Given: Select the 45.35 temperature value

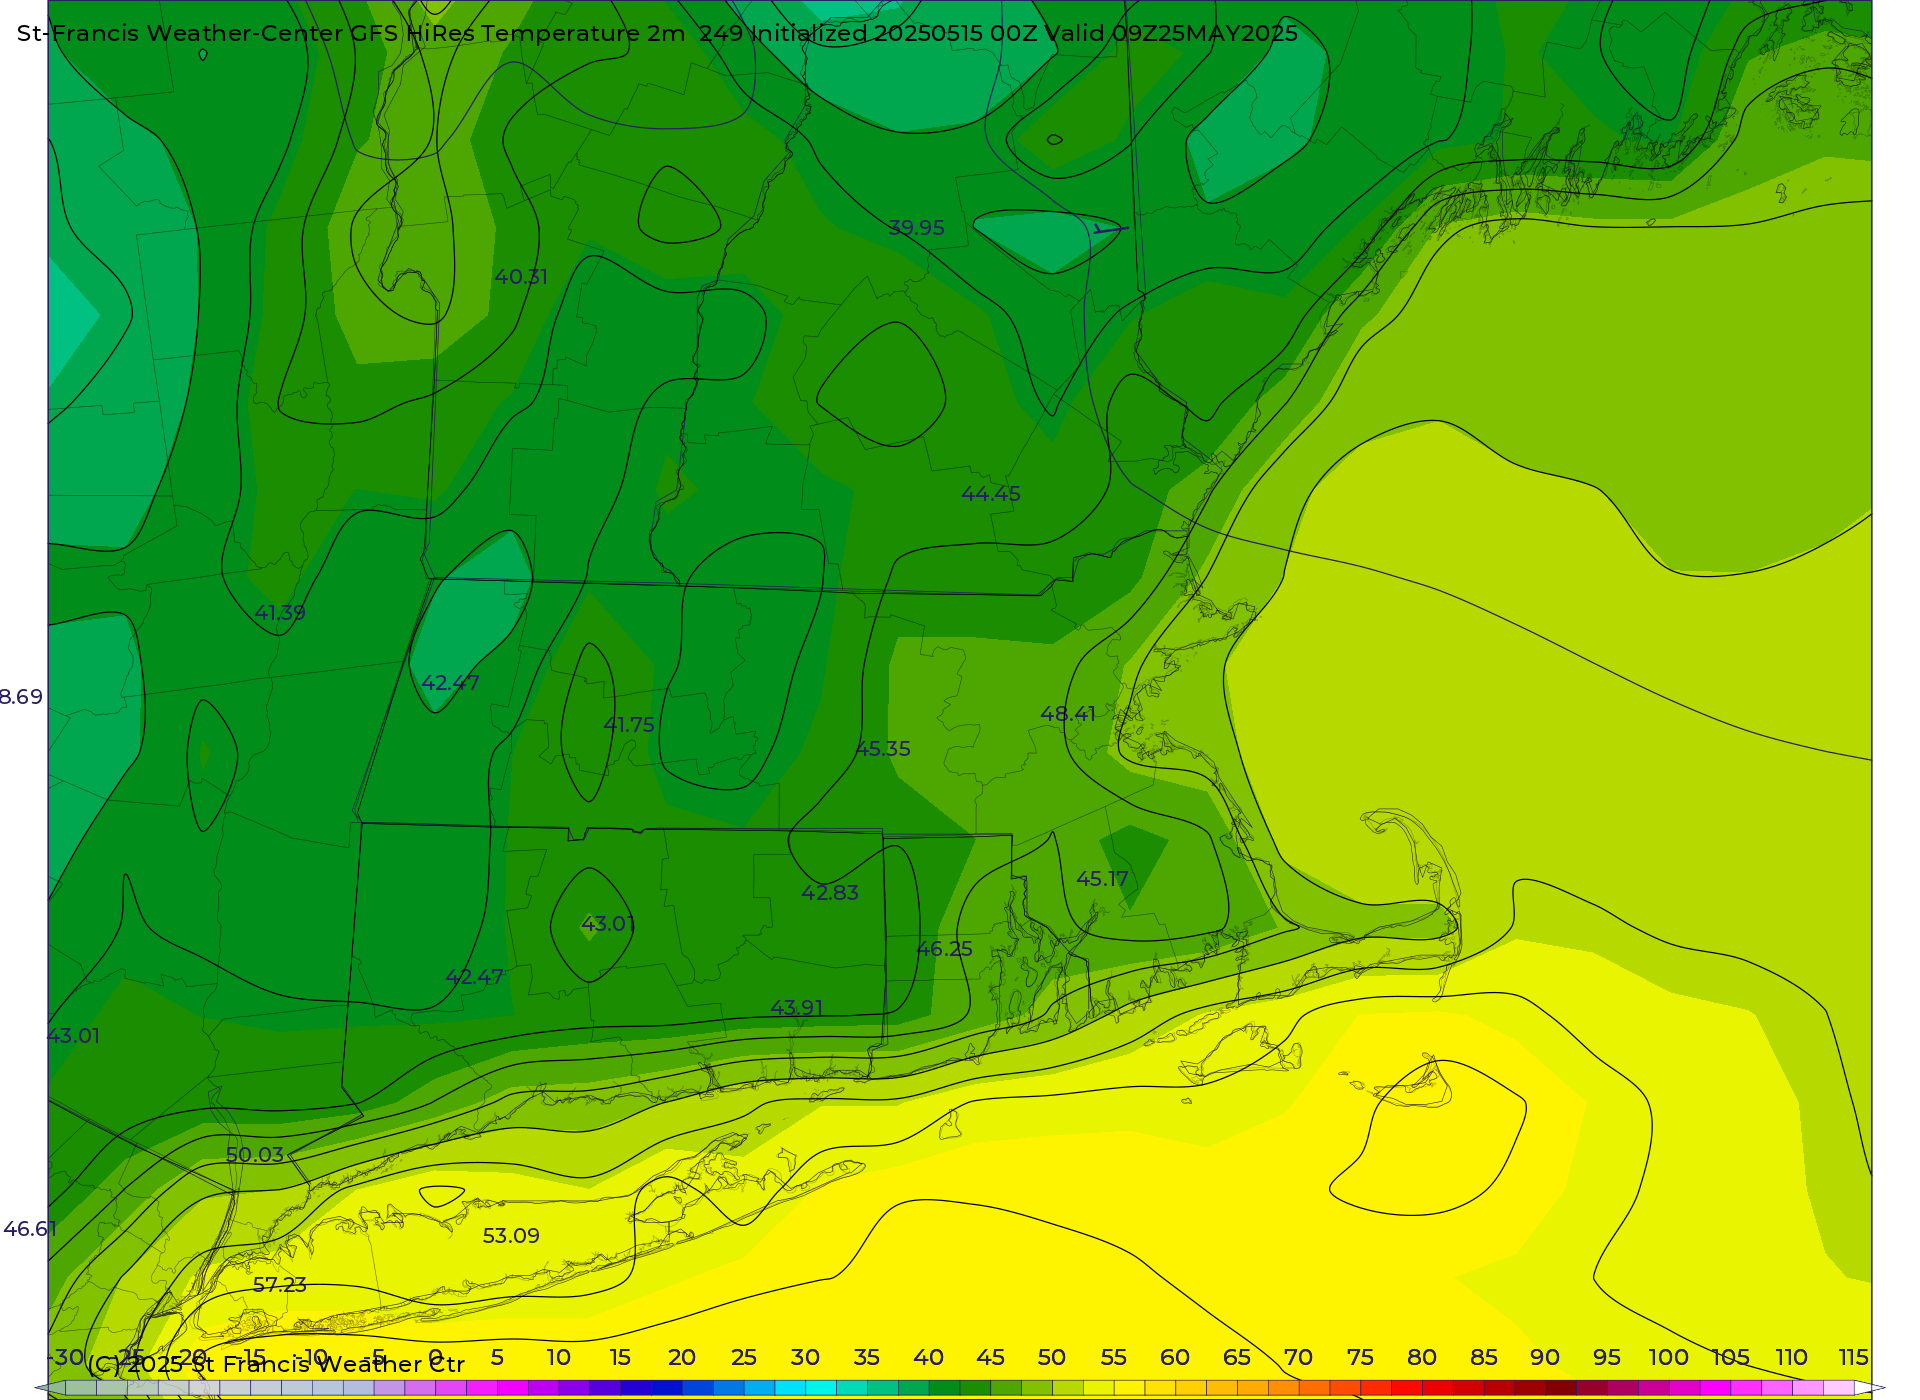Looking at the screenshot, I should pyautogui.click(x=883, y=749).
